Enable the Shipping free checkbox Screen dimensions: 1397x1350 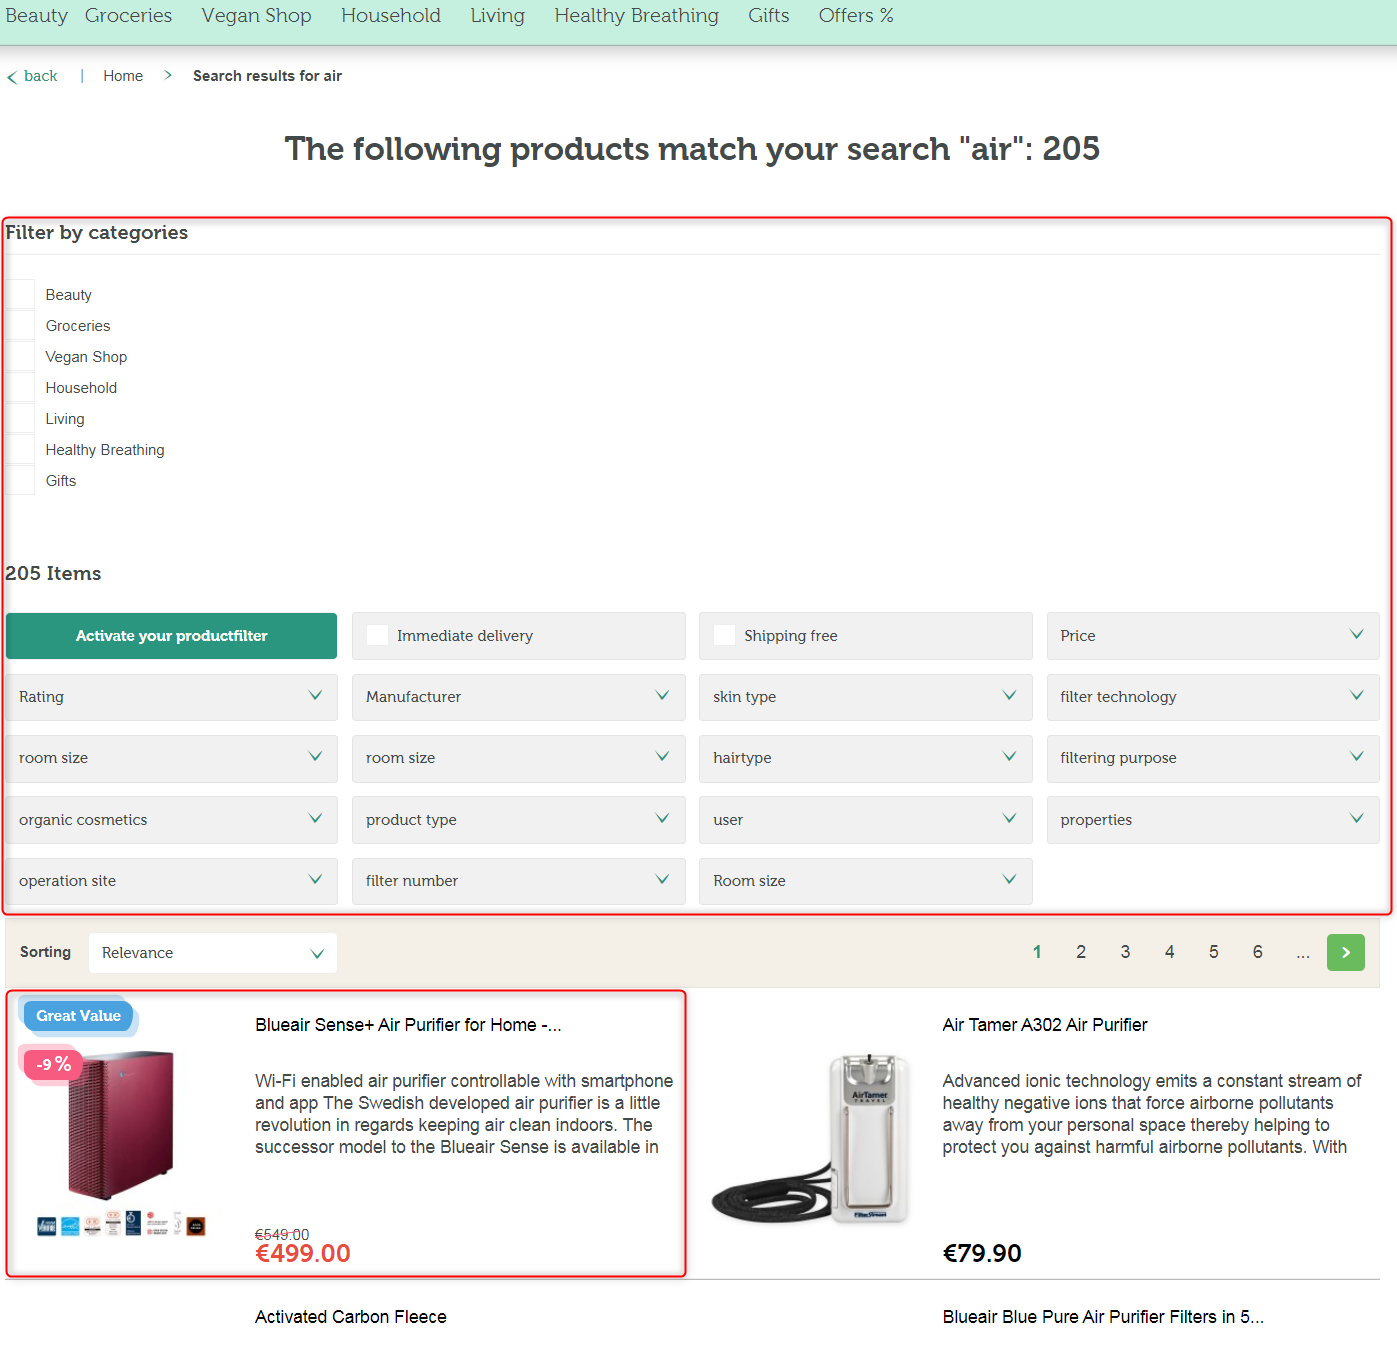[725, 636]
